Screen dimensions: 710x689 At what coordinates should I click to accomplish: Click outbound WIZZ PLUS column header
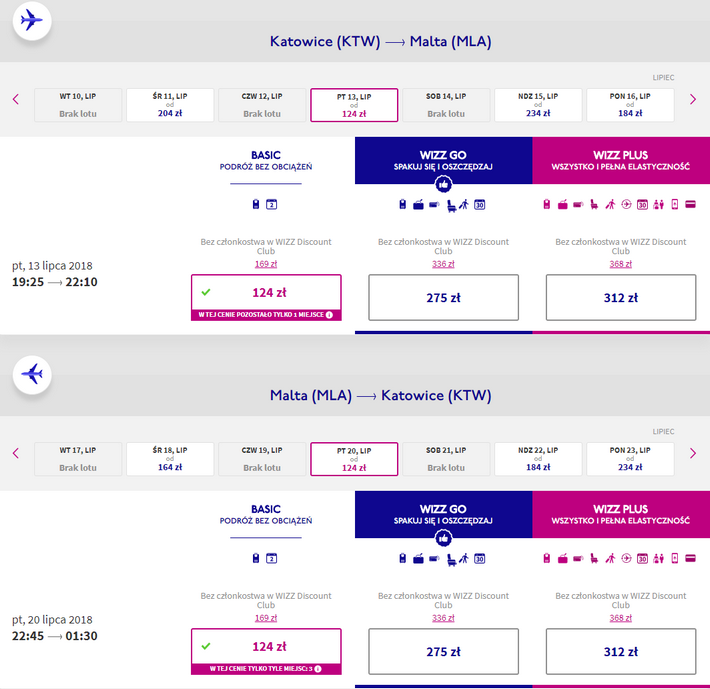621,161
